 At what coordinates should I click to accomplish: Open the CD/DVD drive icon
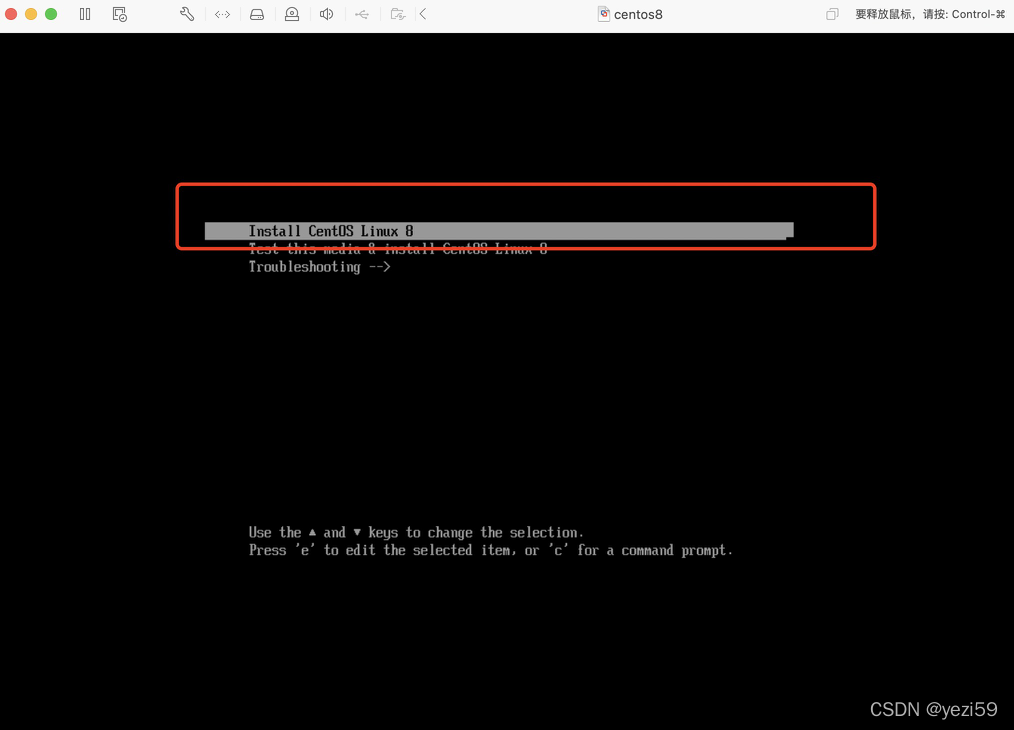tap(292, 14)
